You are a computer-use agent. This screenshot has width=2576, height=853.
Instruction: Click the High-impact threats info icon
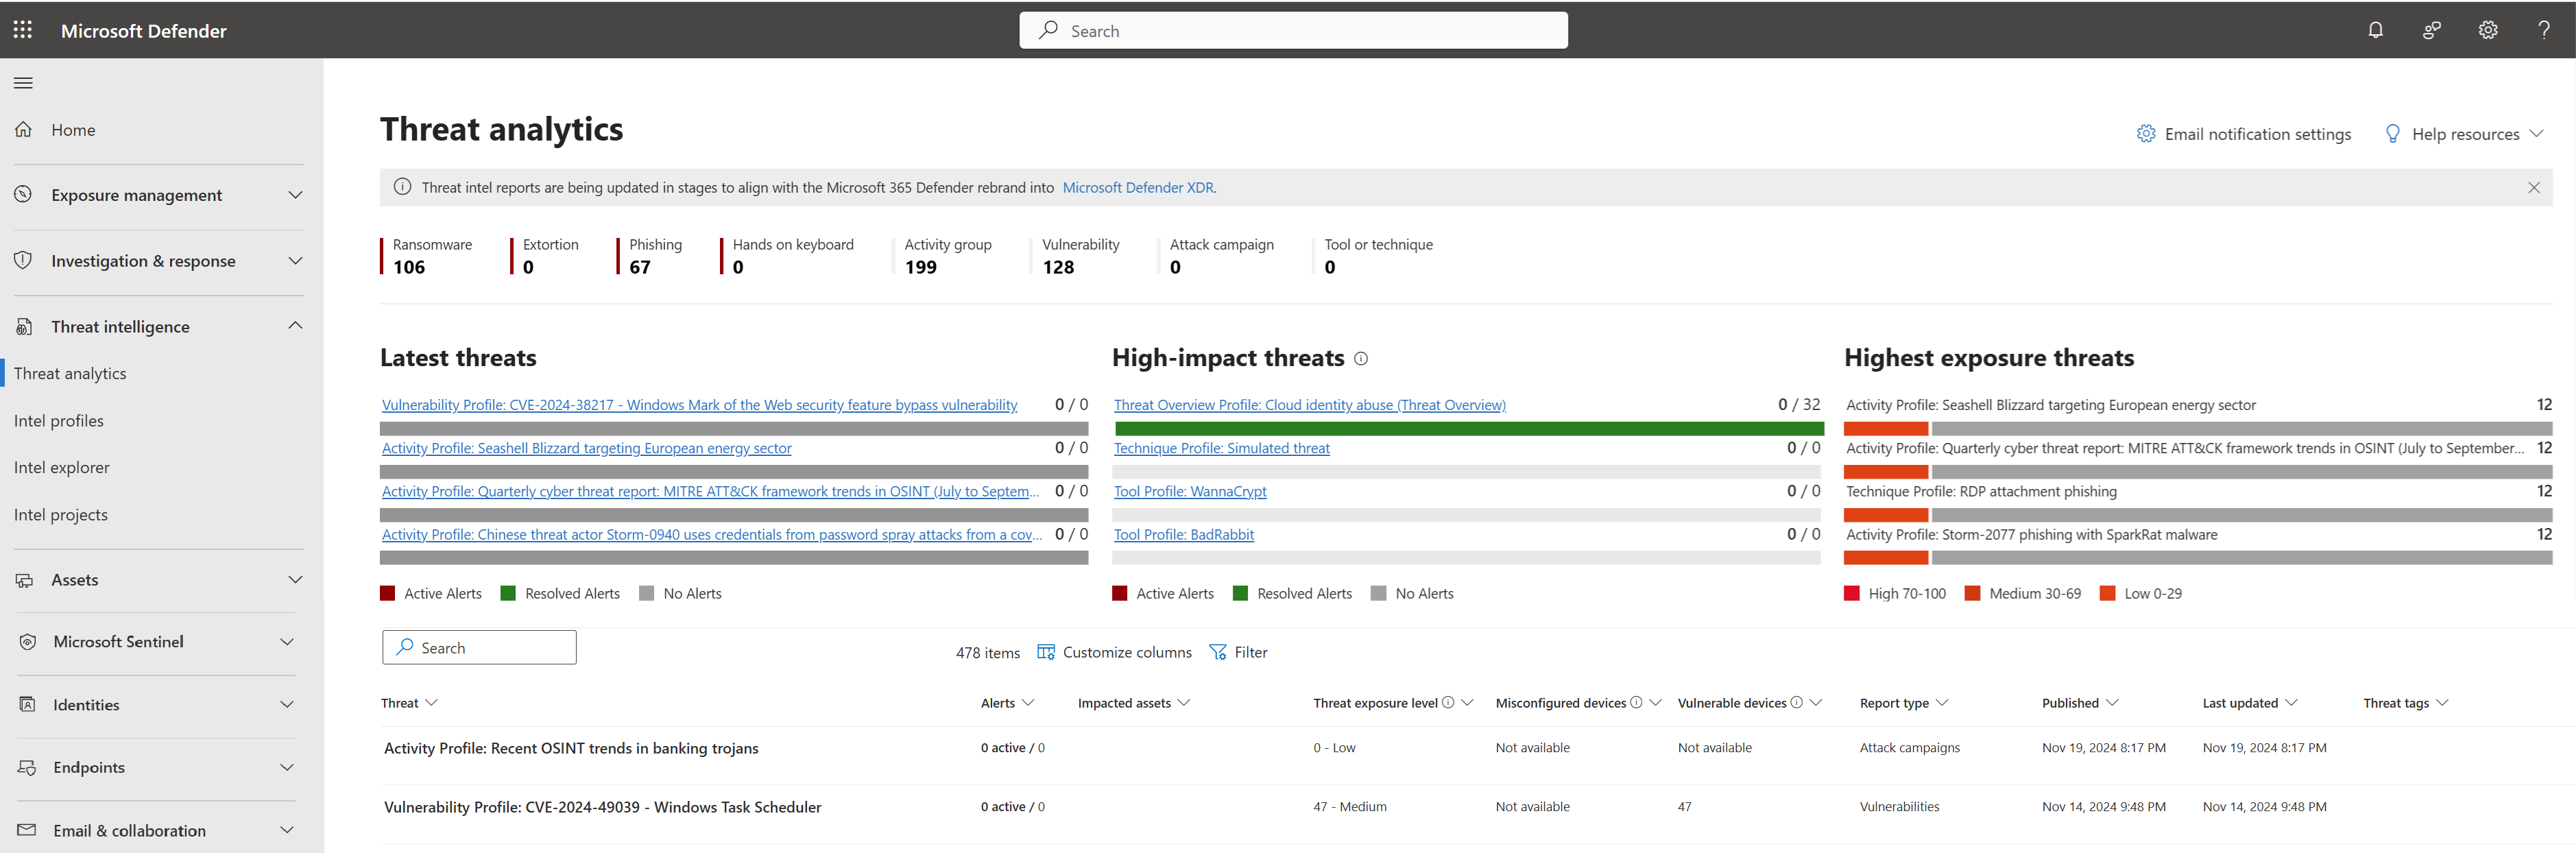pos(1360,359)
